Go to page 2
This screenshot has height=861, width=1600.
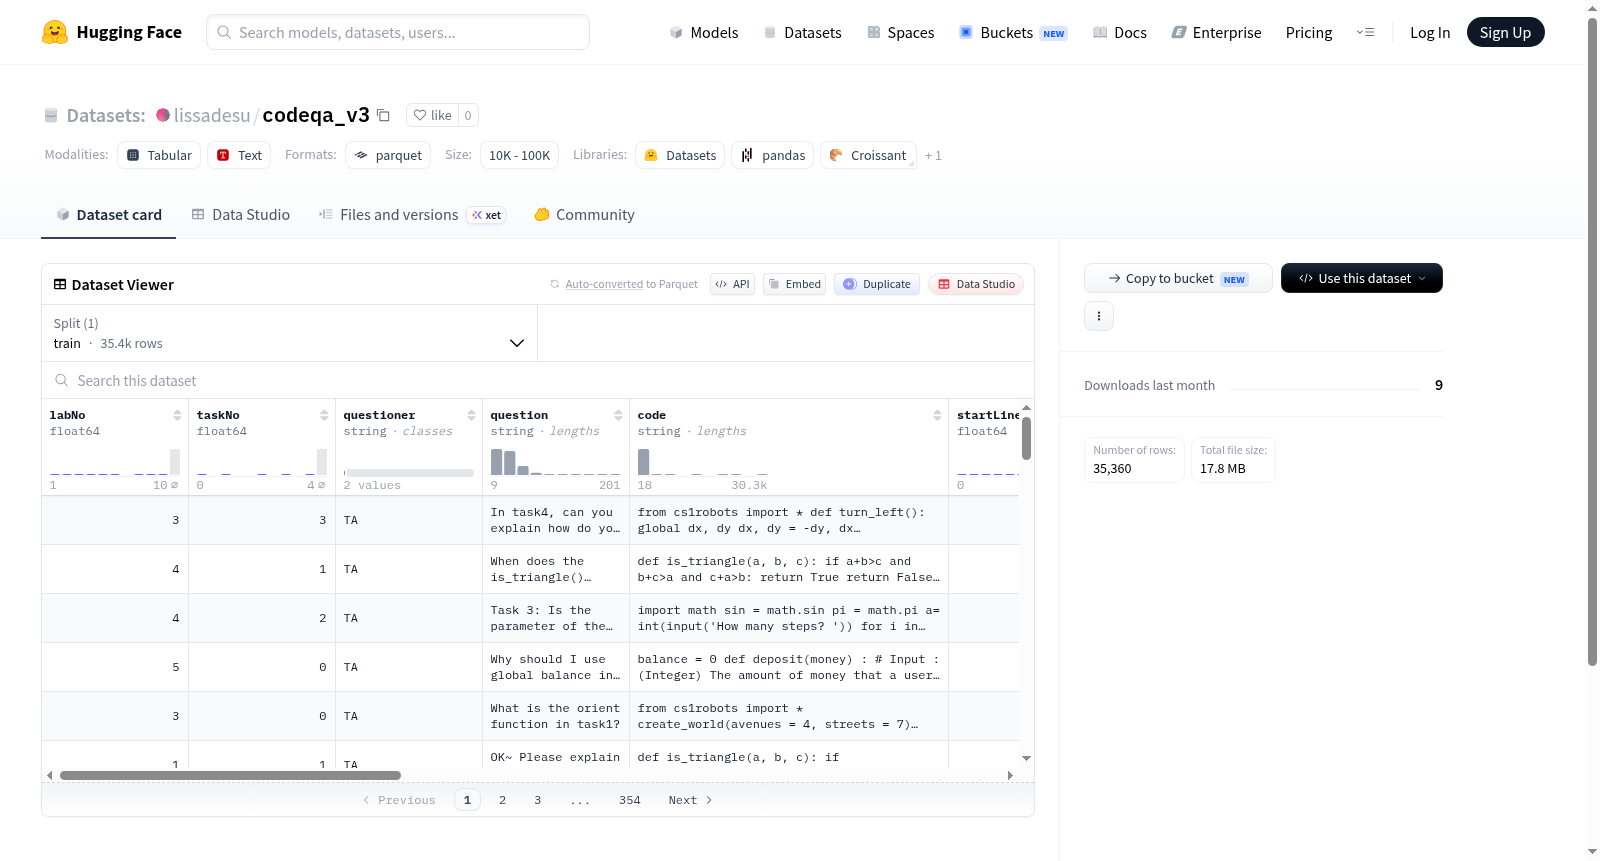[502, 800]
